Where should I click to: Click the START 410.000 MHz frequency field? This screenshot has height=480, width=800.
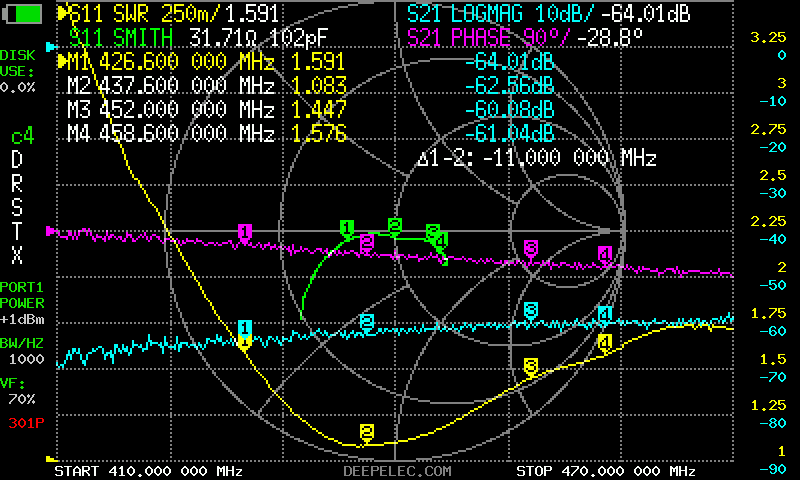[x=148, y=471]
